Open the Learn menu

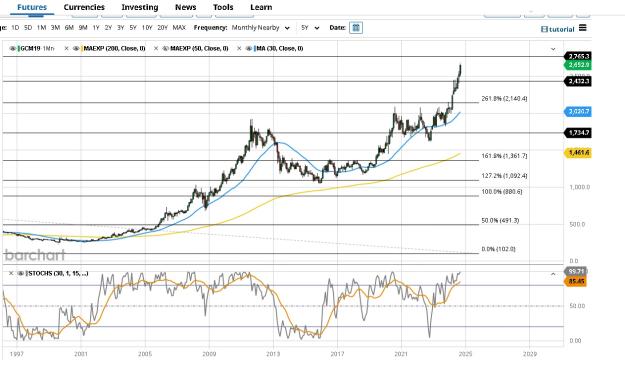(x=261, y=7)
